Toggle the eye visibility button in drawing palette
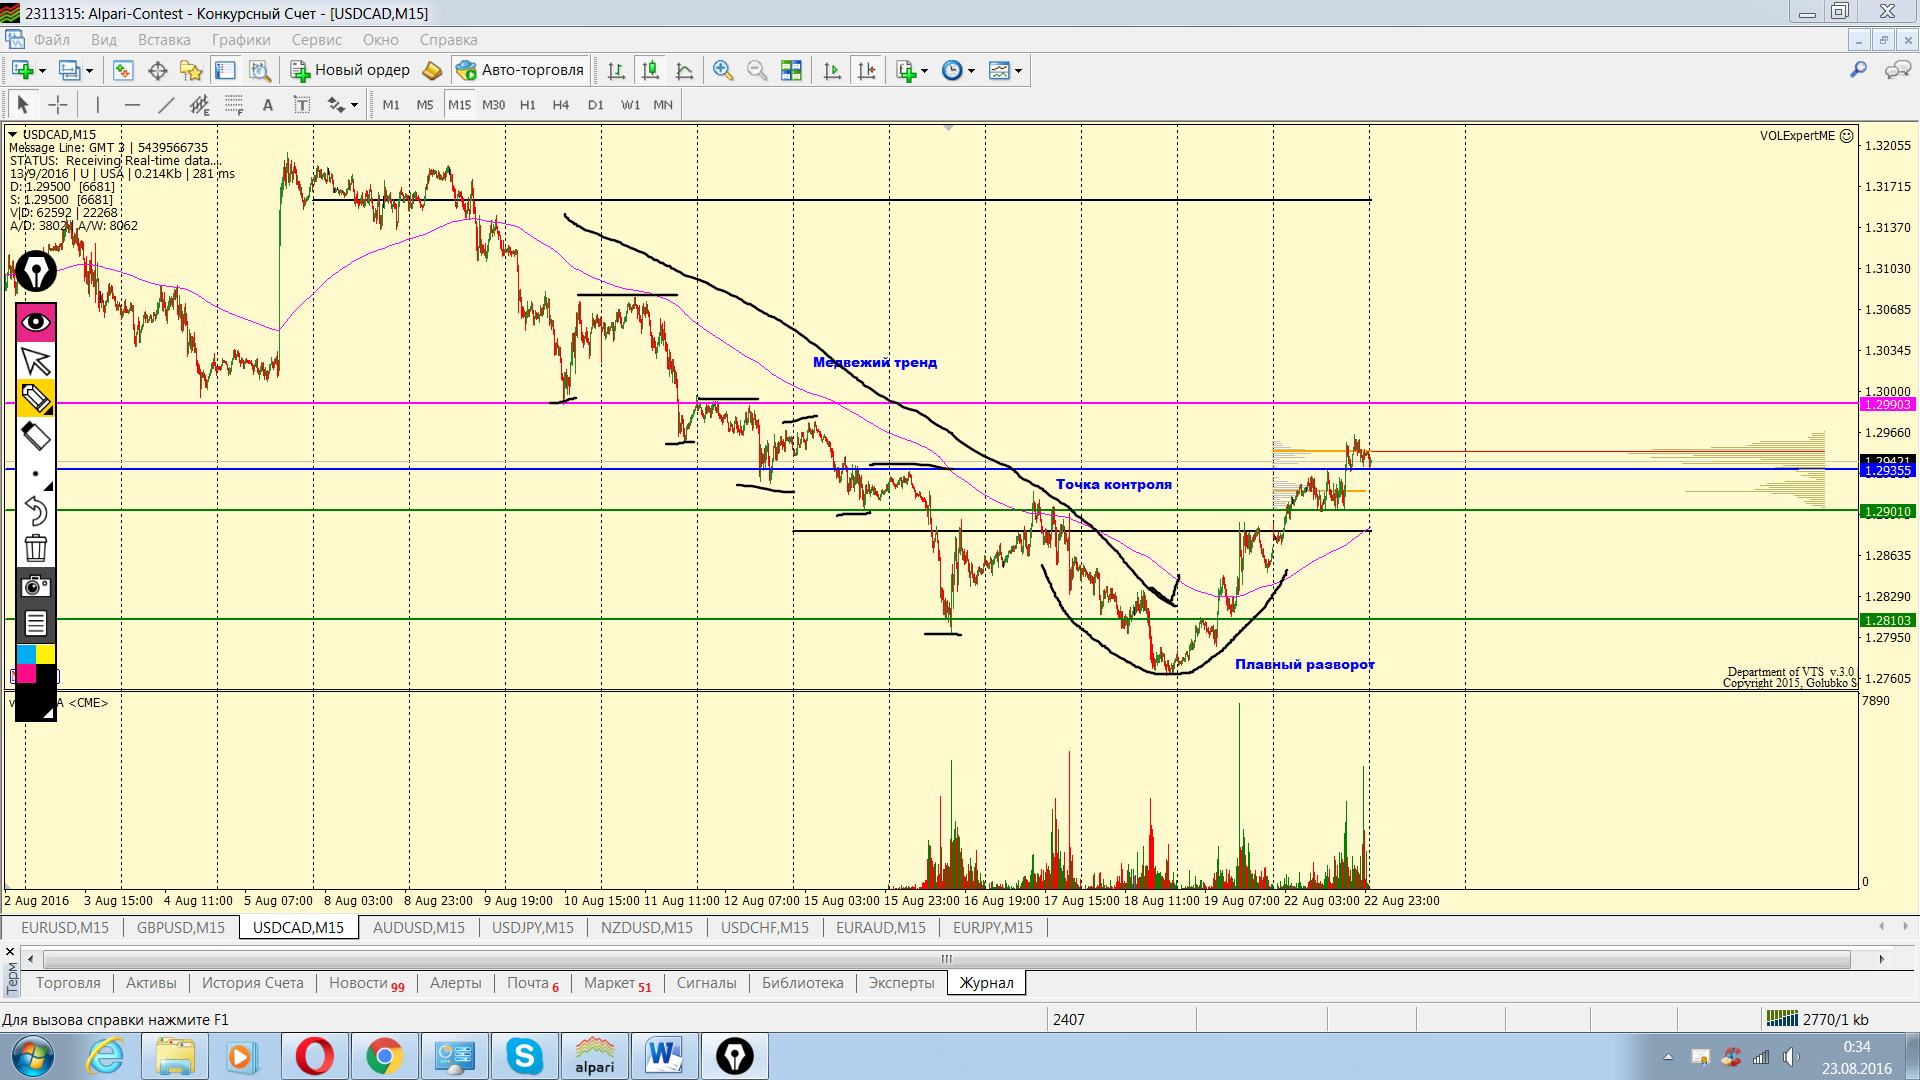Image resolution: width=1920 pixels, height=1080 pixels. pos(36,323)
